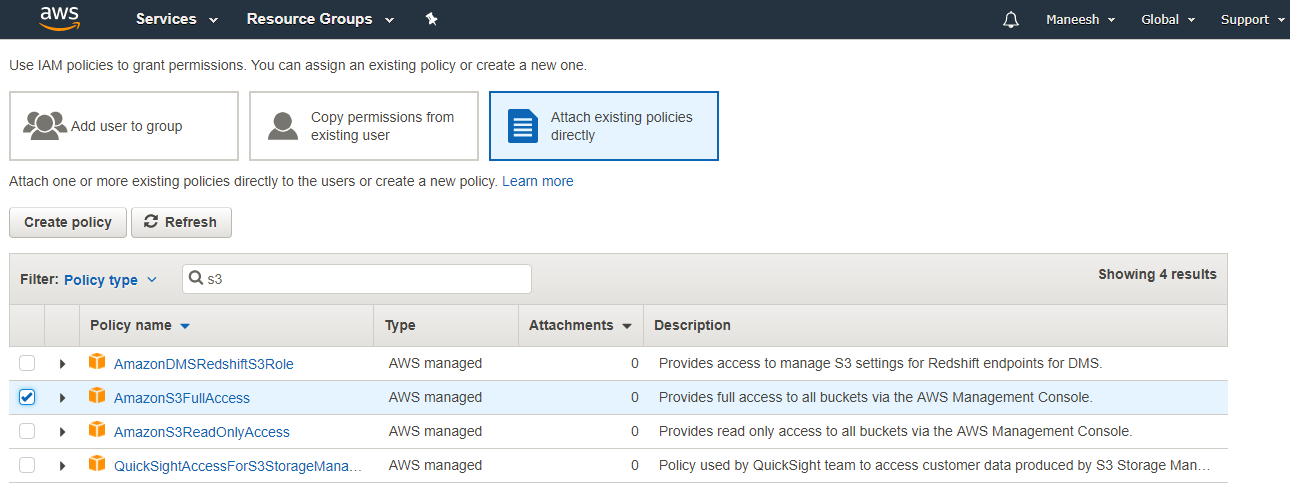This screenshot has width=1290, height=493.
Task: Click the Refresh button
Action: point(181,222)
